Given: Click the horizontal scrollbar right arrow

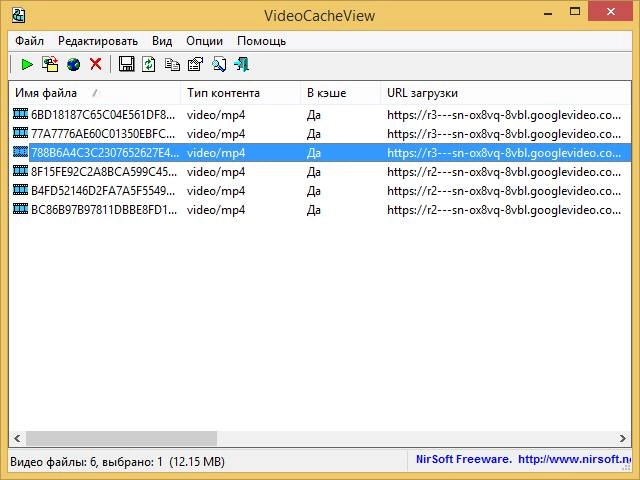Looking at the screenshot, I should [x=622, y=439].
